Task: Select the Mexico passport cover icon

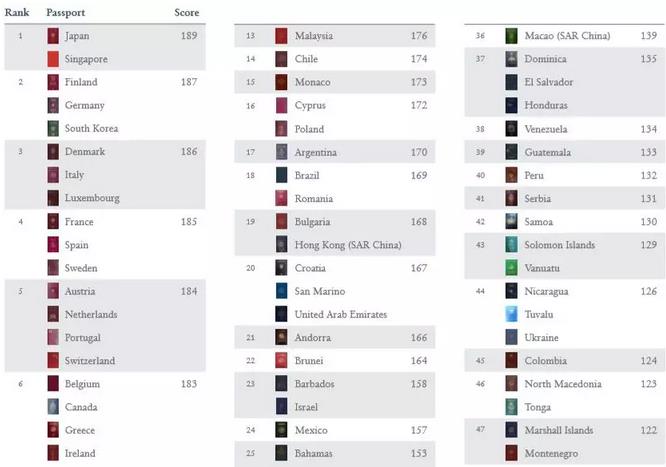Action: tap(281, 430)
